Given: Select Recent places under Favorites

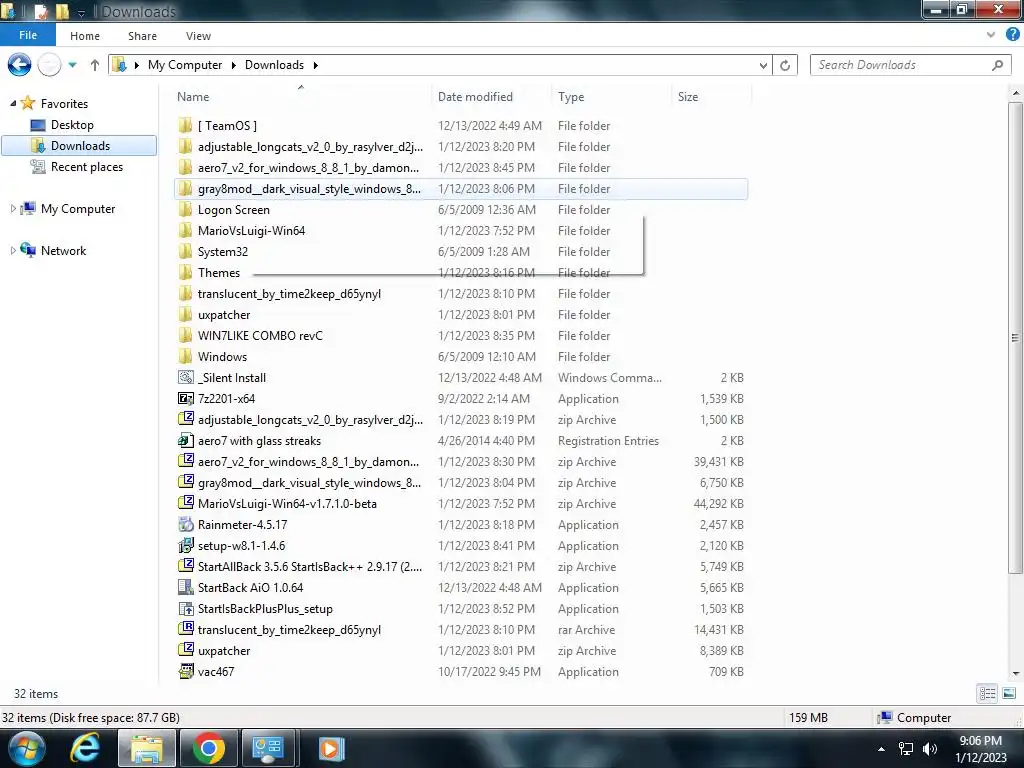Looking at the screenshot, I should [x=86, y=167].
